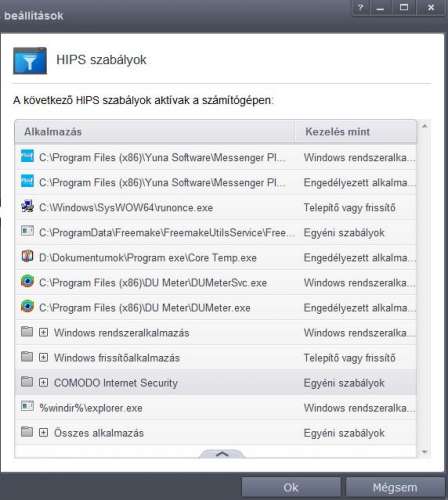Click the Core Temp.exe application icon
Image resolution: width=448 pixels, height=500 pixels.
click(x=27, y=256)
